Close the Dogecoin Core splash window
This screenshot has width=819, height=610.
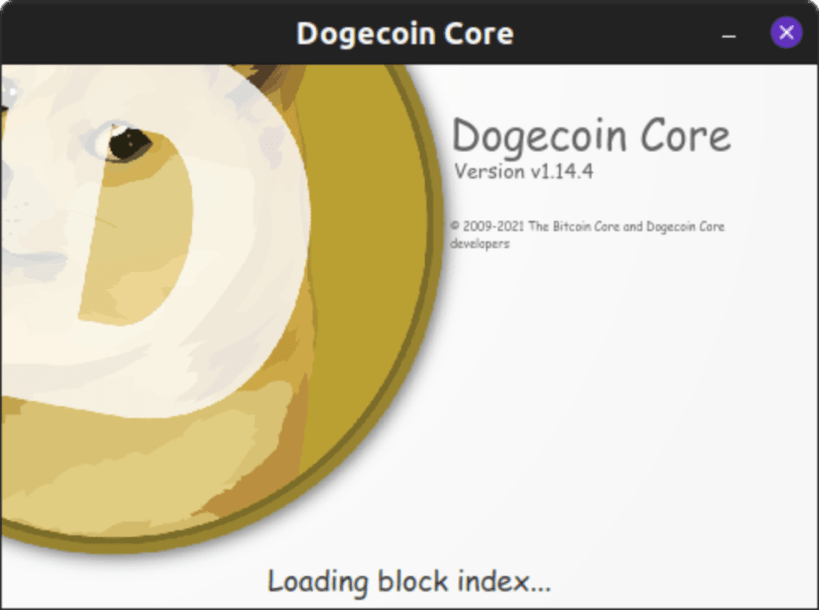point(786,33)
